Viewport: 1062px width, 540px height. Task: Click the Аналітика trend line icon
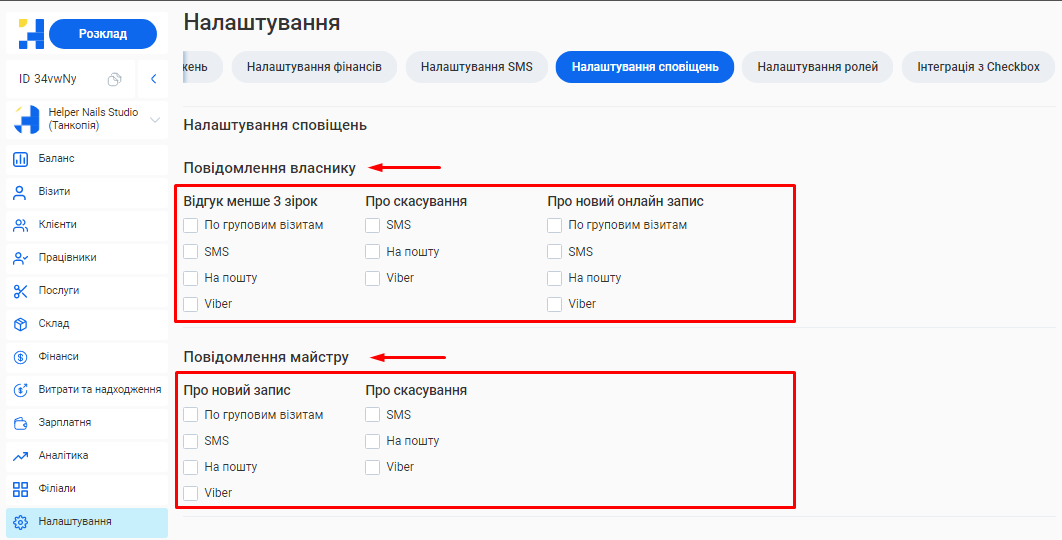[20, 456]
